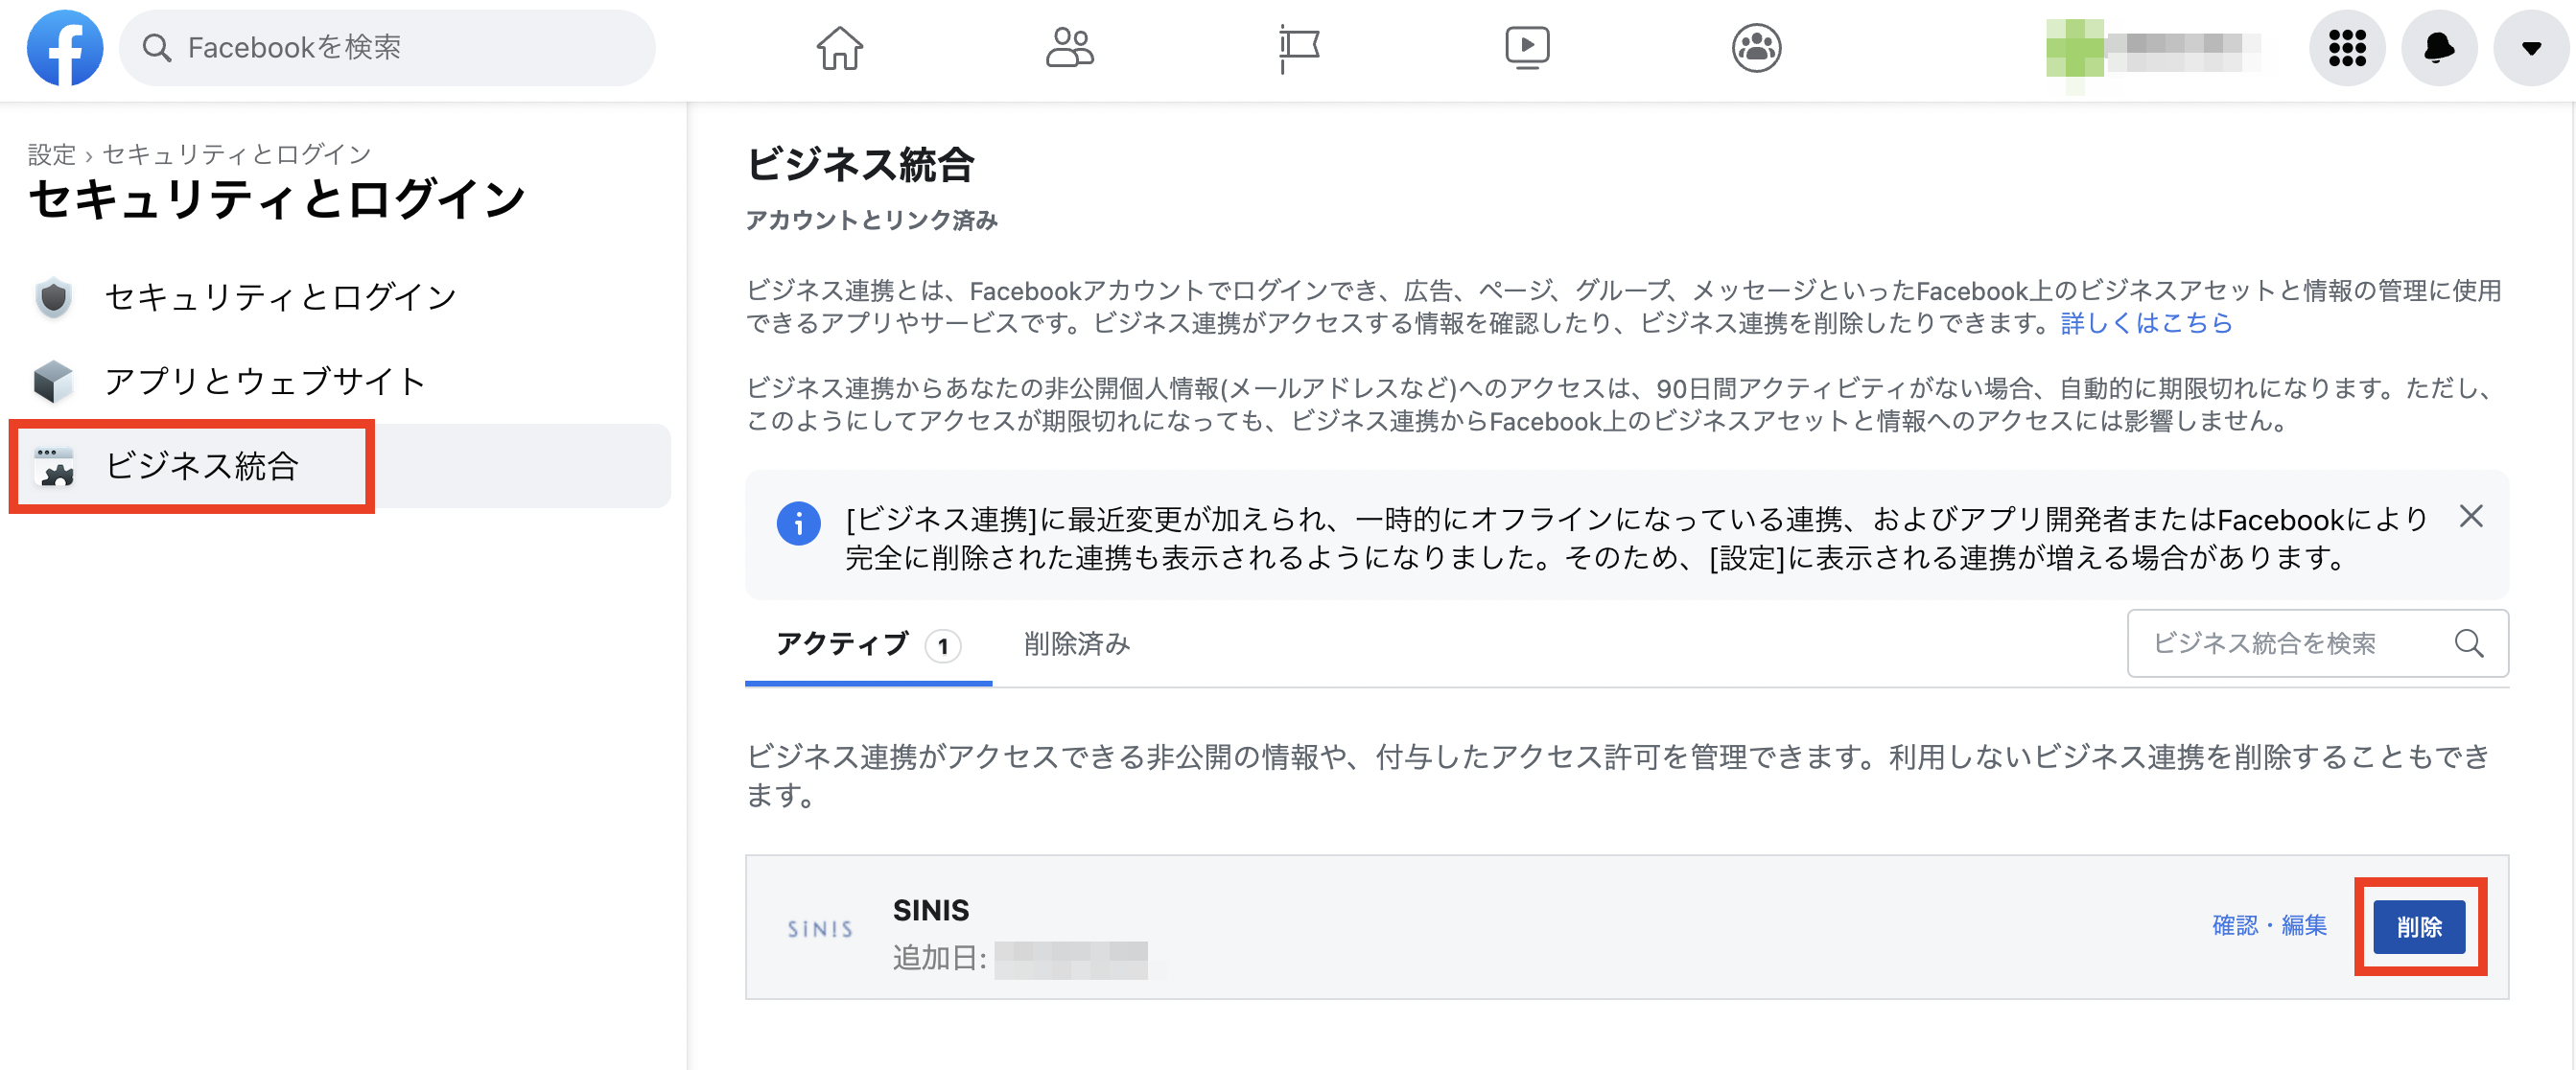
Task: Click 確認・編集 for SINIS
Action: [2268, 926]
